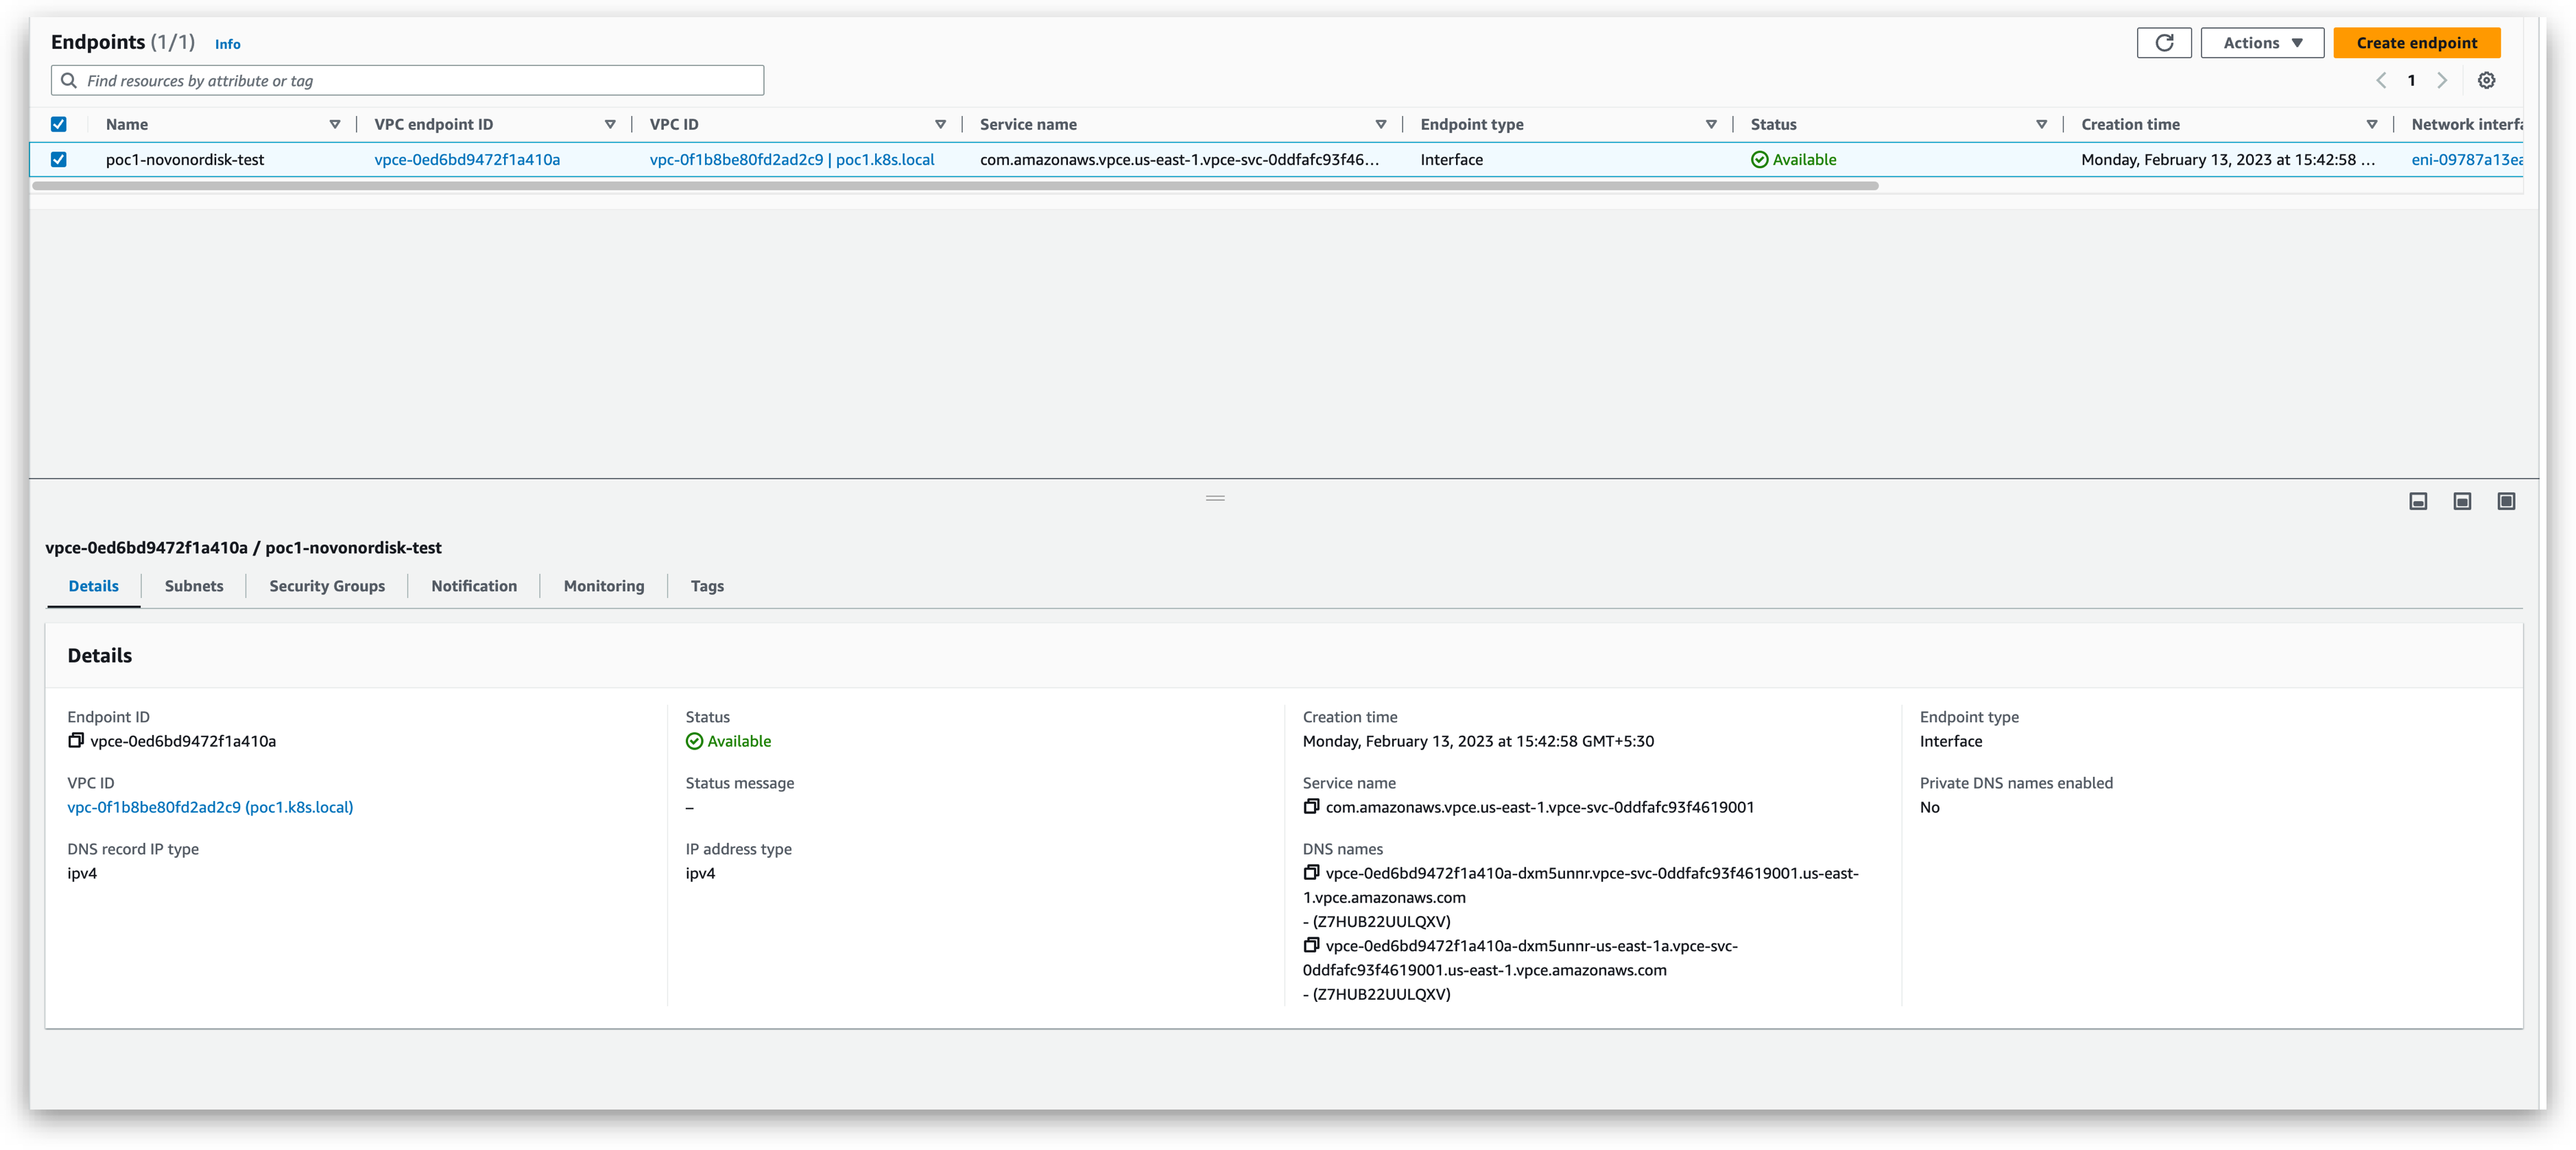Click the Create endpoint button

pos(2416,43)
